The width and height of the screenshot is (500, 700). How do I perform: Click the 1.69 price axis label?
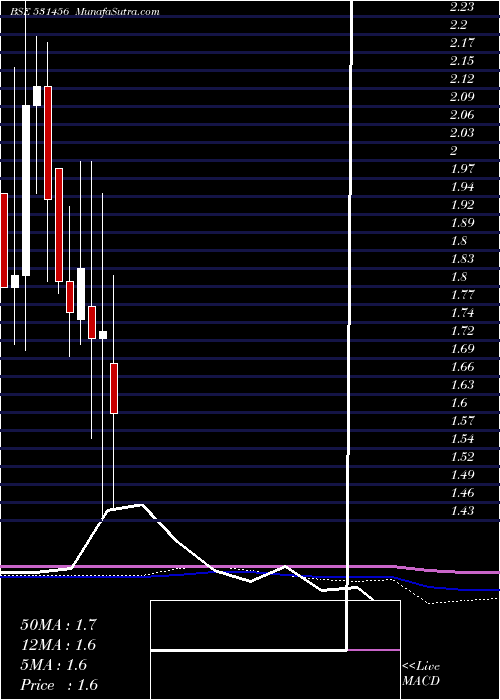click(462, 349)
